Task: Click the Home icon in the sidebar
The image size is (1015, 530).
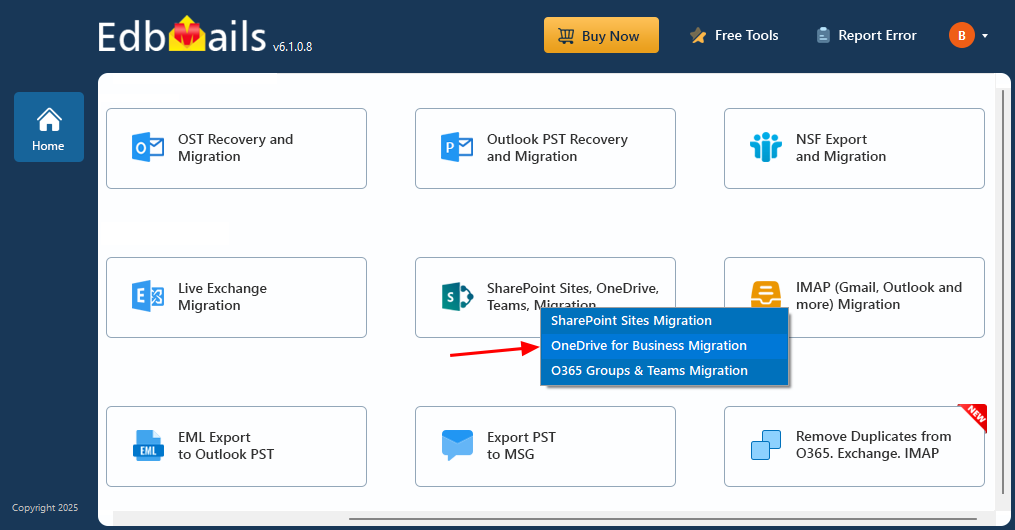Action: [x=49, y=120]
